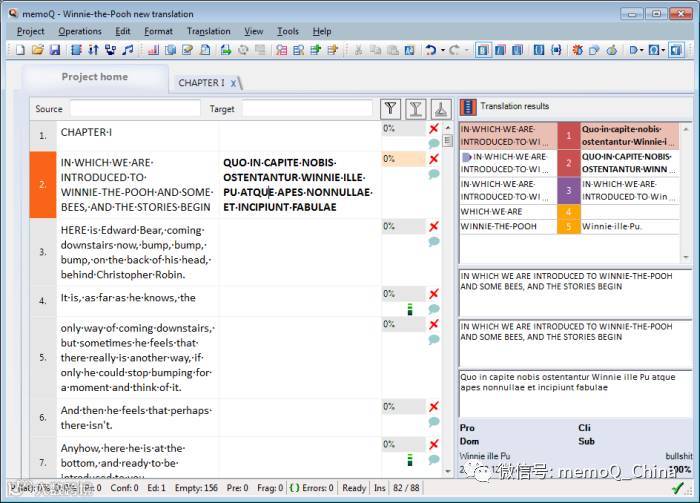The image size is (700, 503).
Task: Click red X status of segment 7
Action: [433, 444]
